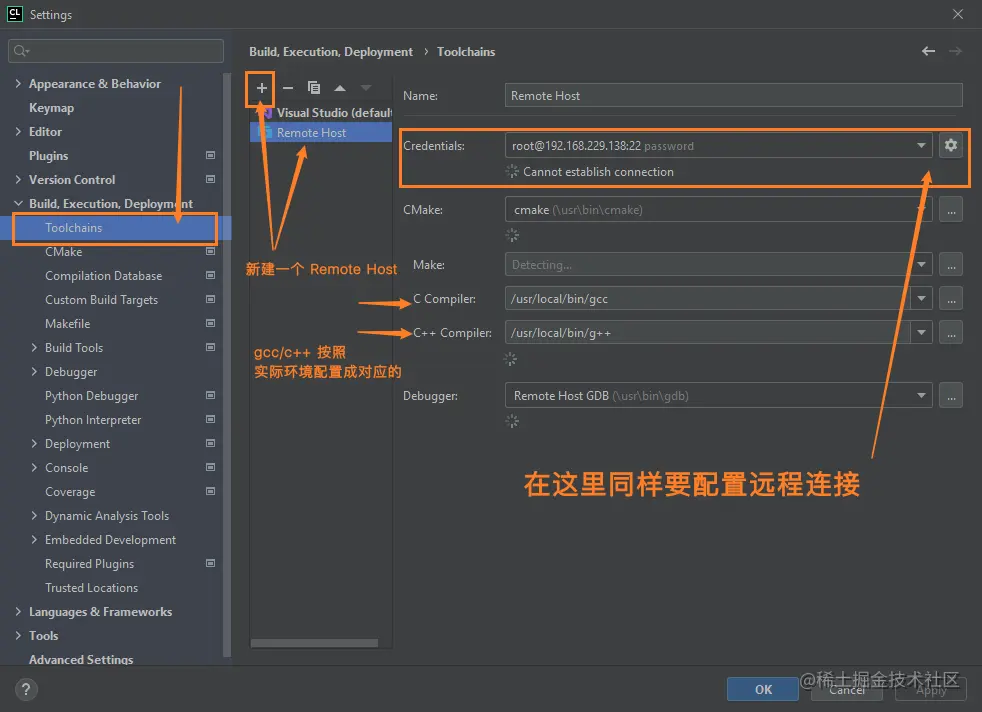Duplicate the Remote Host toolchain via the copy icon

(312, 88)
